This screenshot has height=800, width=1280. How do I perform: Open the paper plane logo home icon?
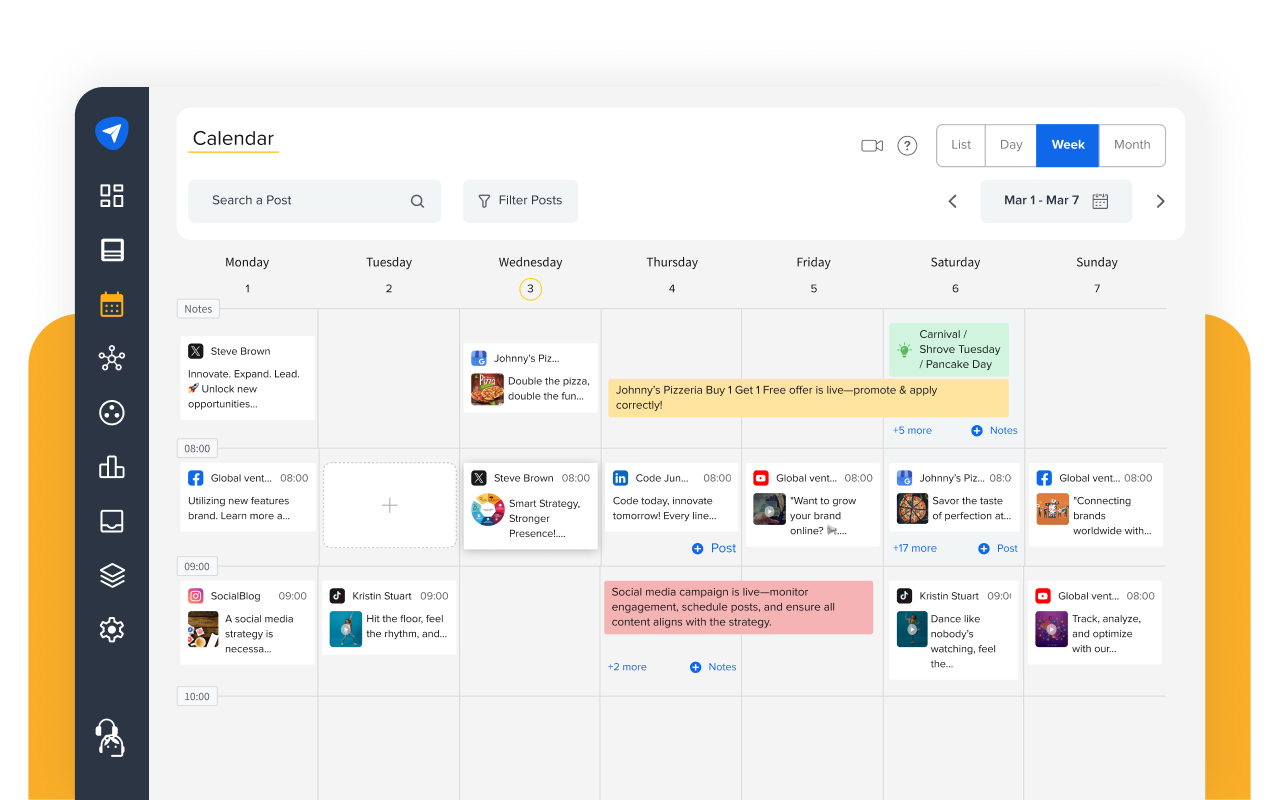112,133
